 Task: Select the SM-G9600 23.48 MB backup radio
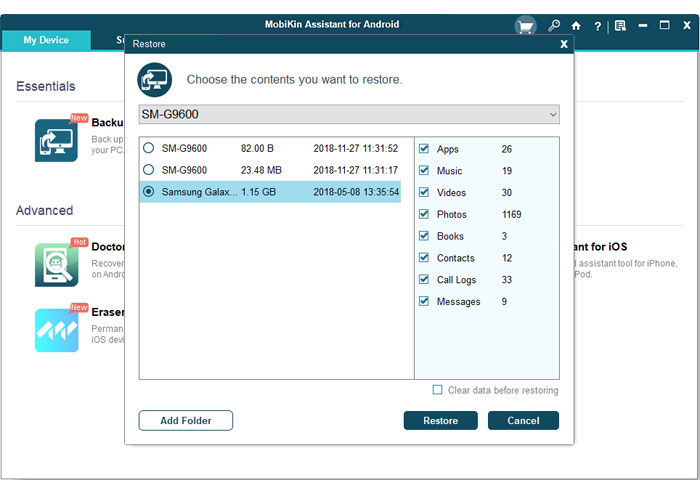[149, 170]
